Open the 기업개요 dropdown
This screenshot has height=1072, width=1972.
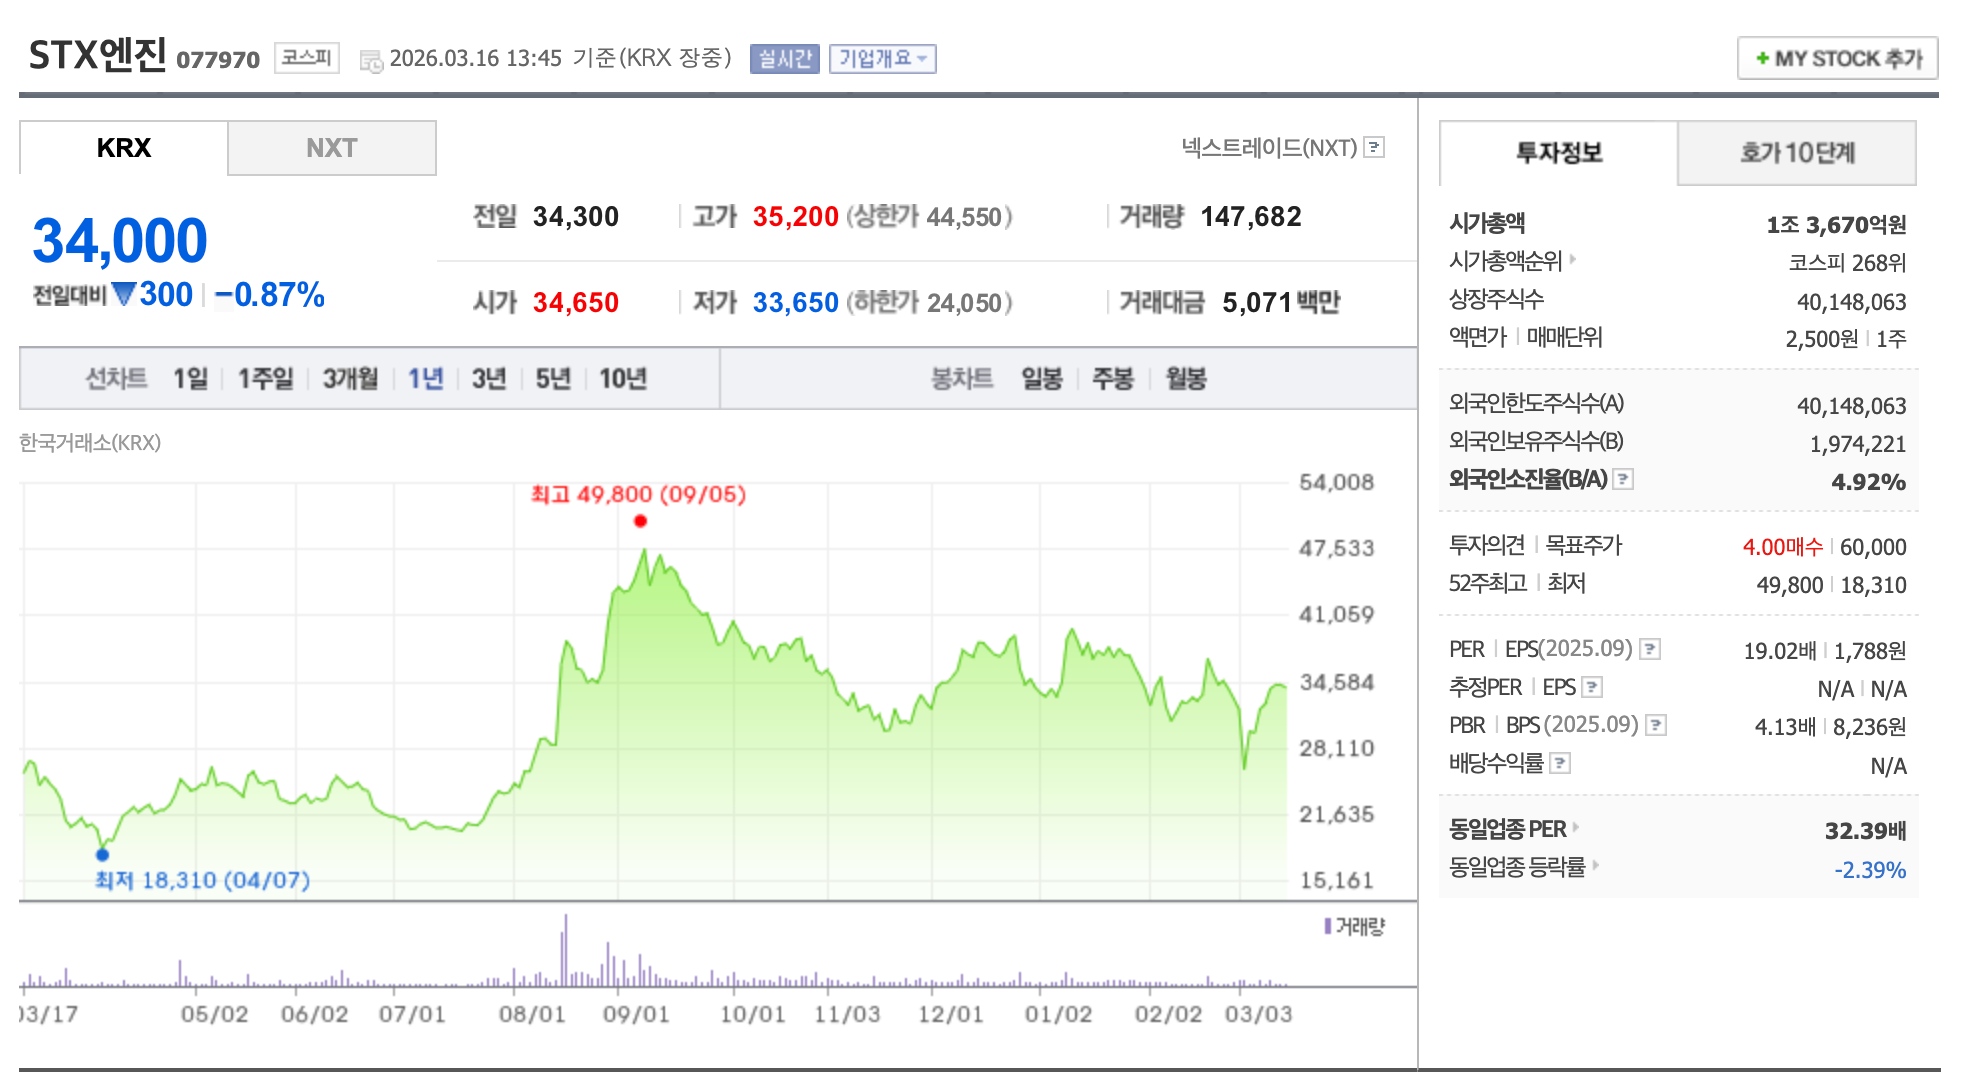(x=882, y=59)
